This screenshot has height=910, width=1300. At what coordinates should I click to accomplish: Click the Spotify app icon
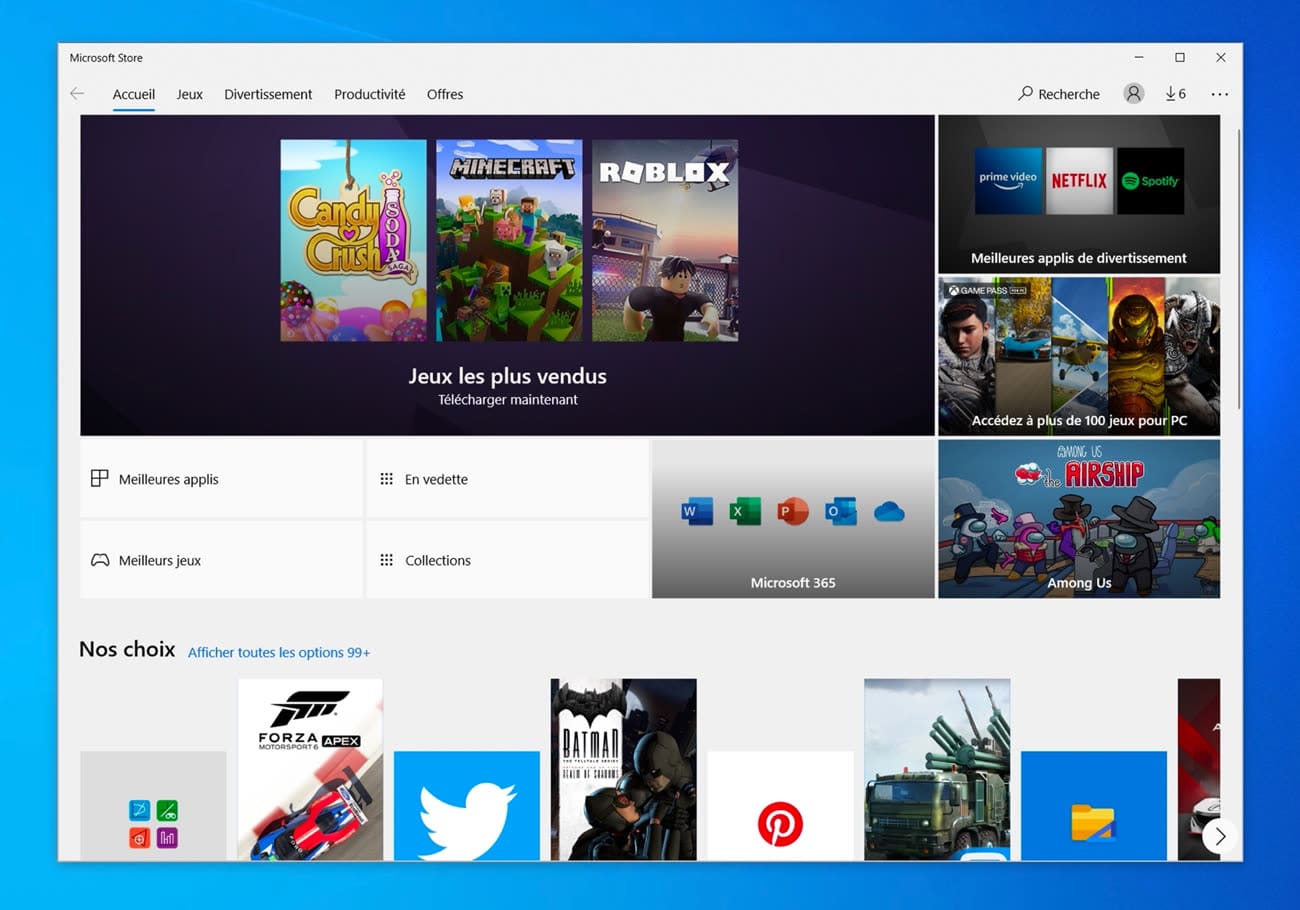[1150, 181]
